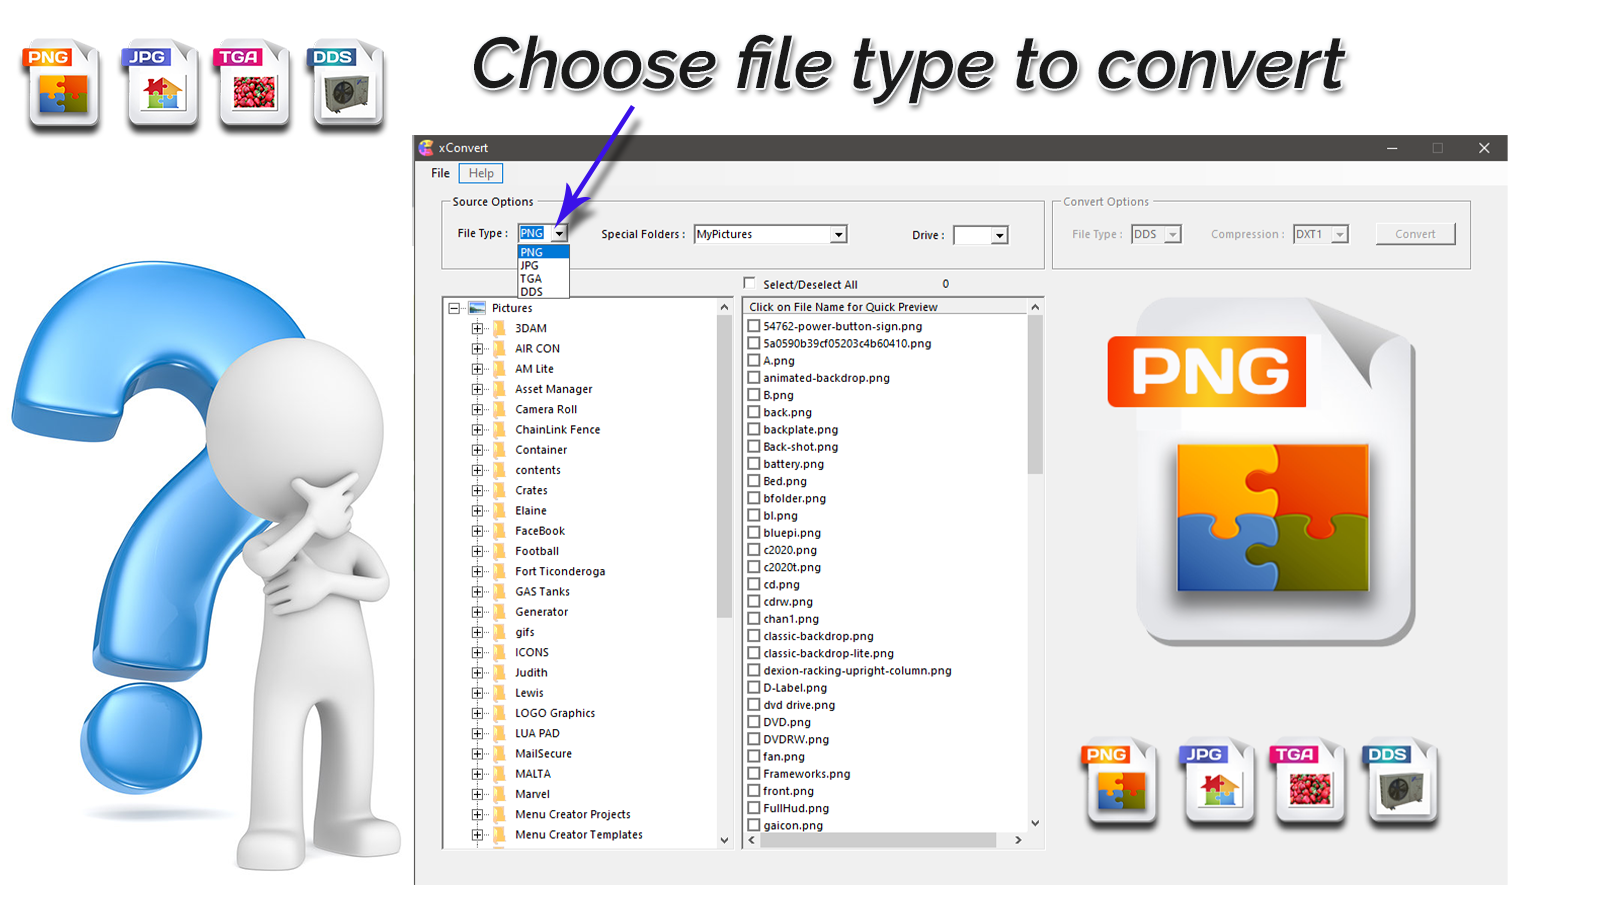Click the back.png file name
This screenshot has width=1600, height=900.
787,412
